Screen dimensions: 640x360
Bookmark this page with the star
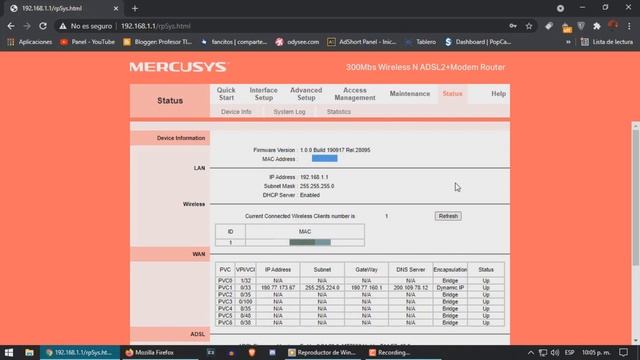529,26
